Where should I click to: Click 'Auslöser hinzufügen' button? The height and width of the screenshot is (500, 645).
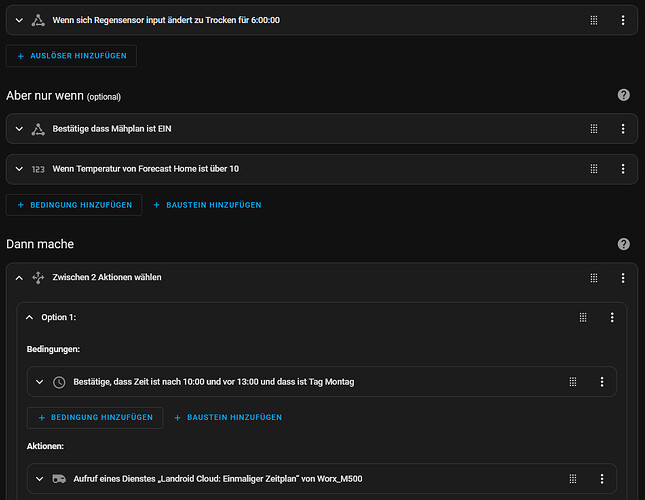pos(71,56)
